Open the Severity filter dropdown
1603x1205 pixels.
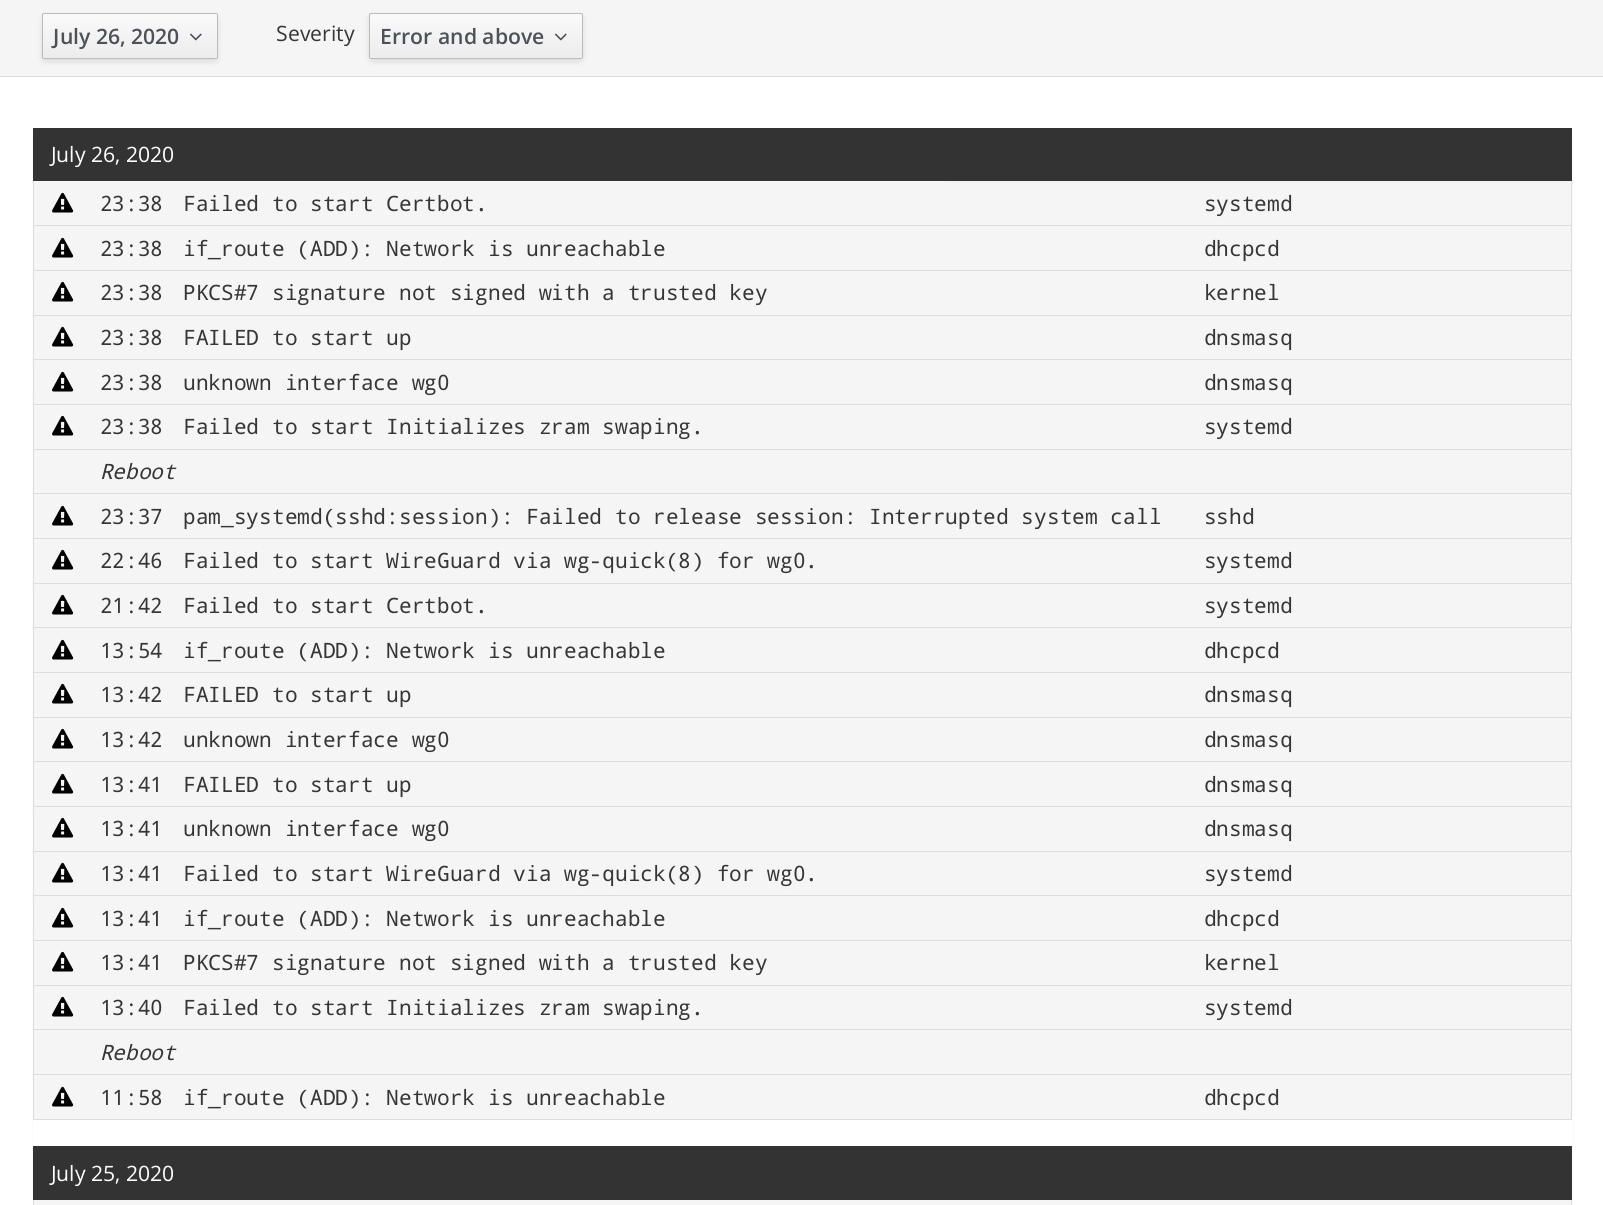(x=475, y=36)
